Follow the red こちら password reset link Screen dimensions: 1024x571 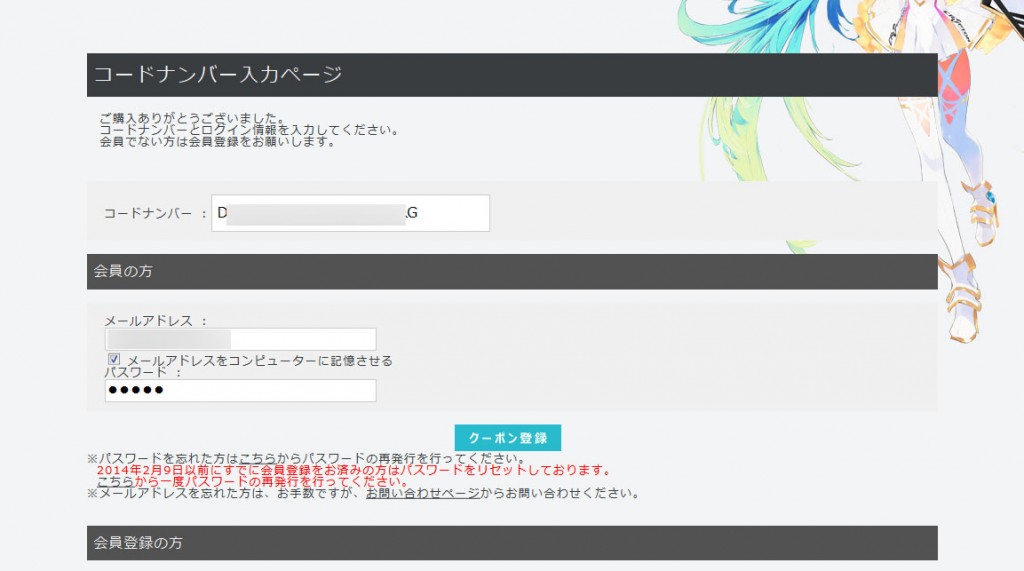pyautogui.click(x=116, y=481)
